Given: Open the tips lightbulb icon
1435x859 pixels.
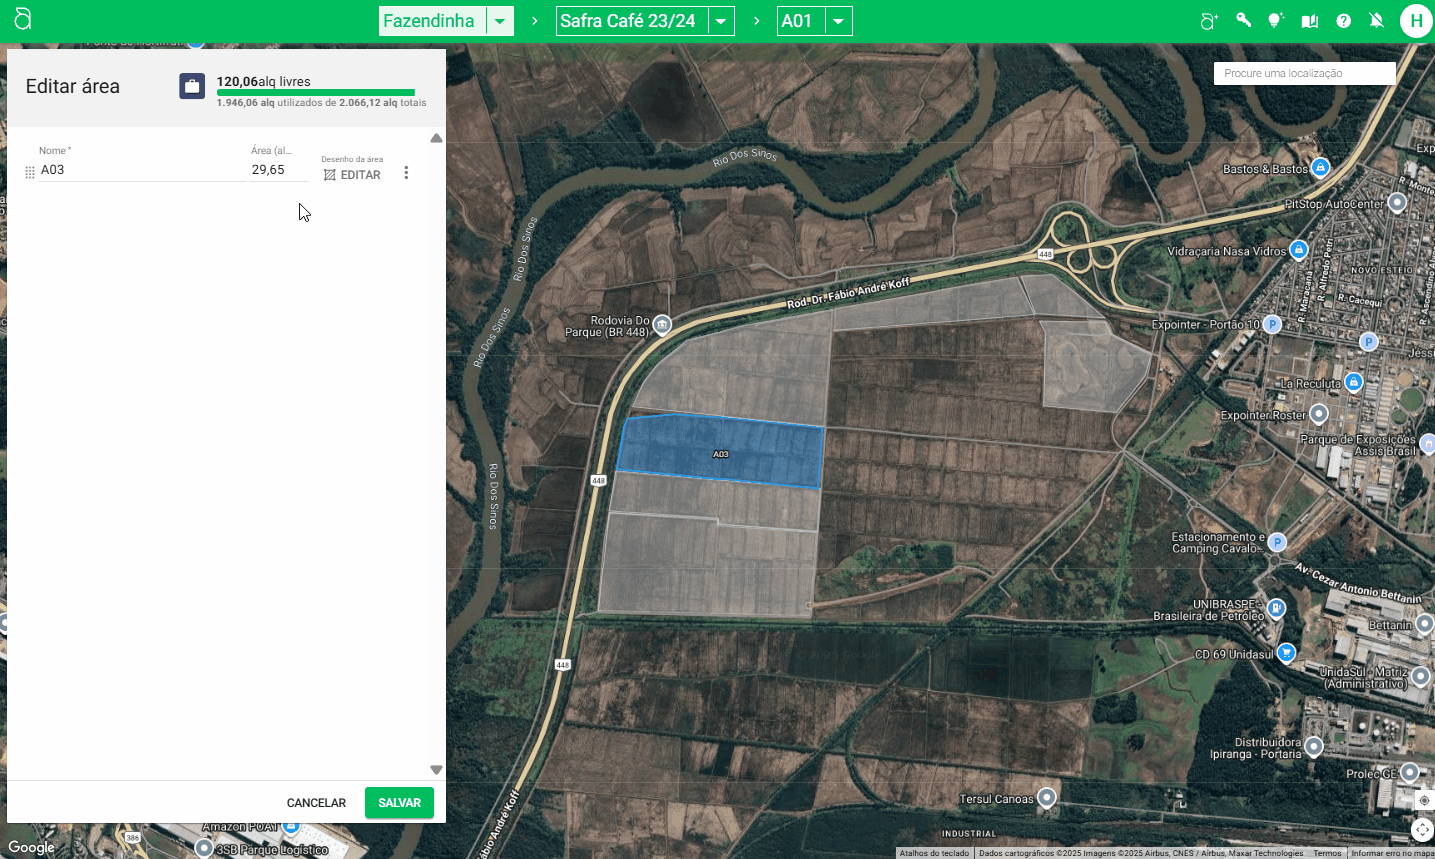Looking at the screenshot, I should click(x=1276, y=20).
